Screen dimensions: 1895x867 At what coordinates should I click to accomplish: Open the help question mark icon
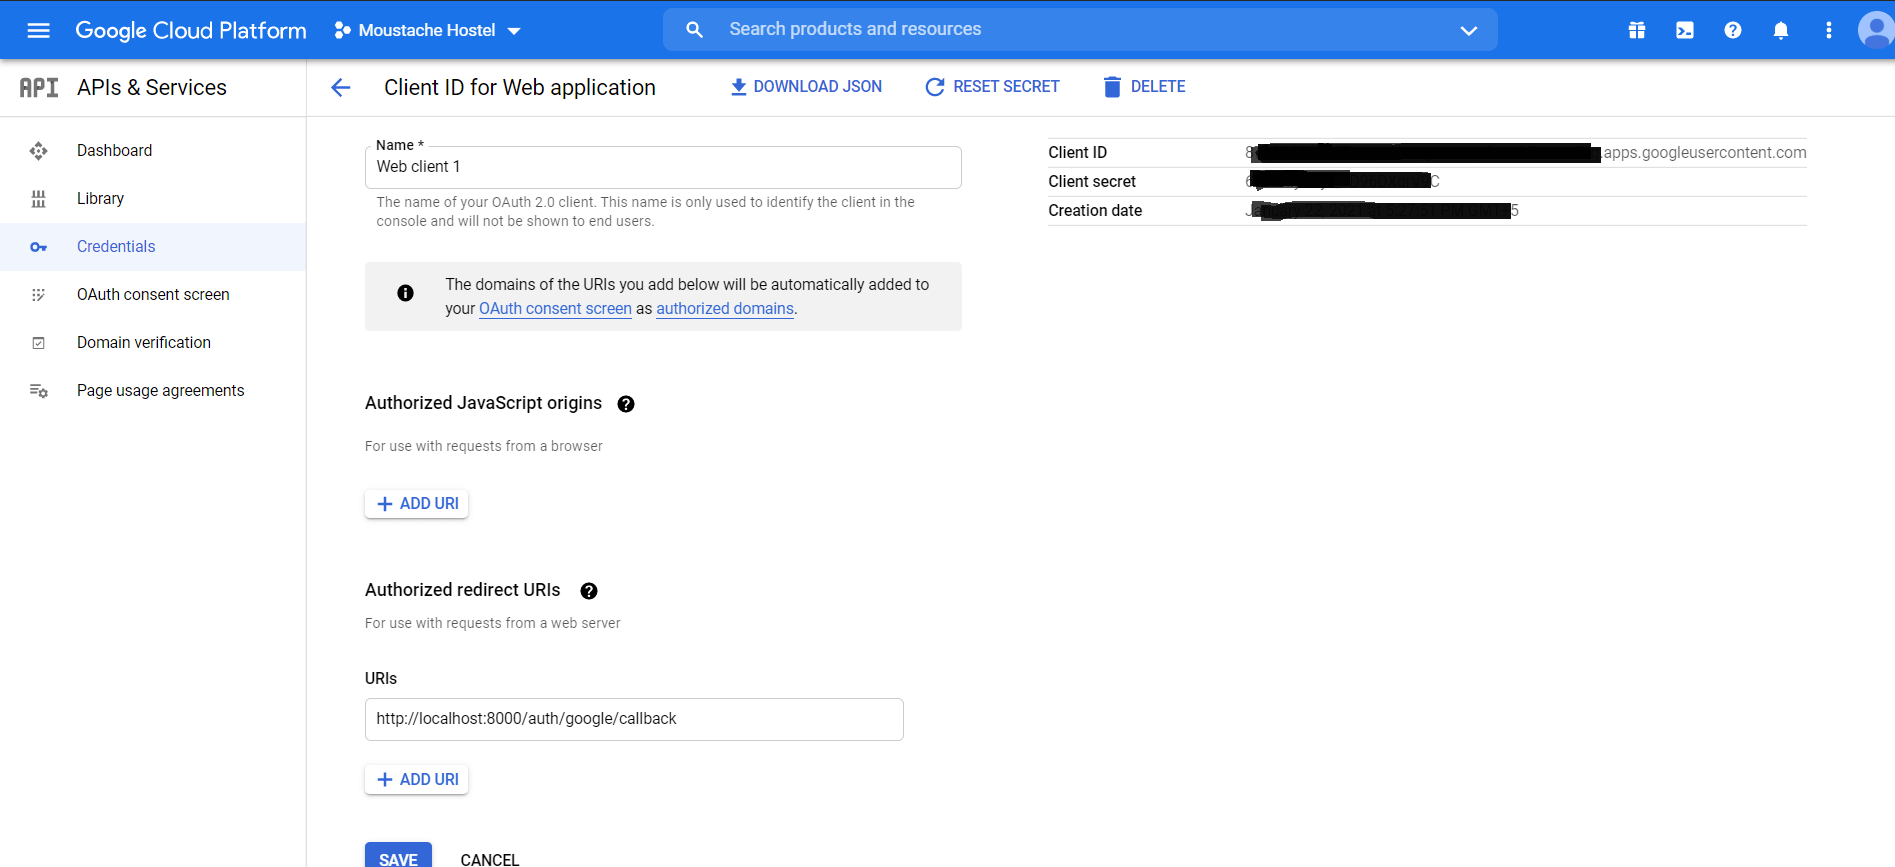(x=1733, y=30)
